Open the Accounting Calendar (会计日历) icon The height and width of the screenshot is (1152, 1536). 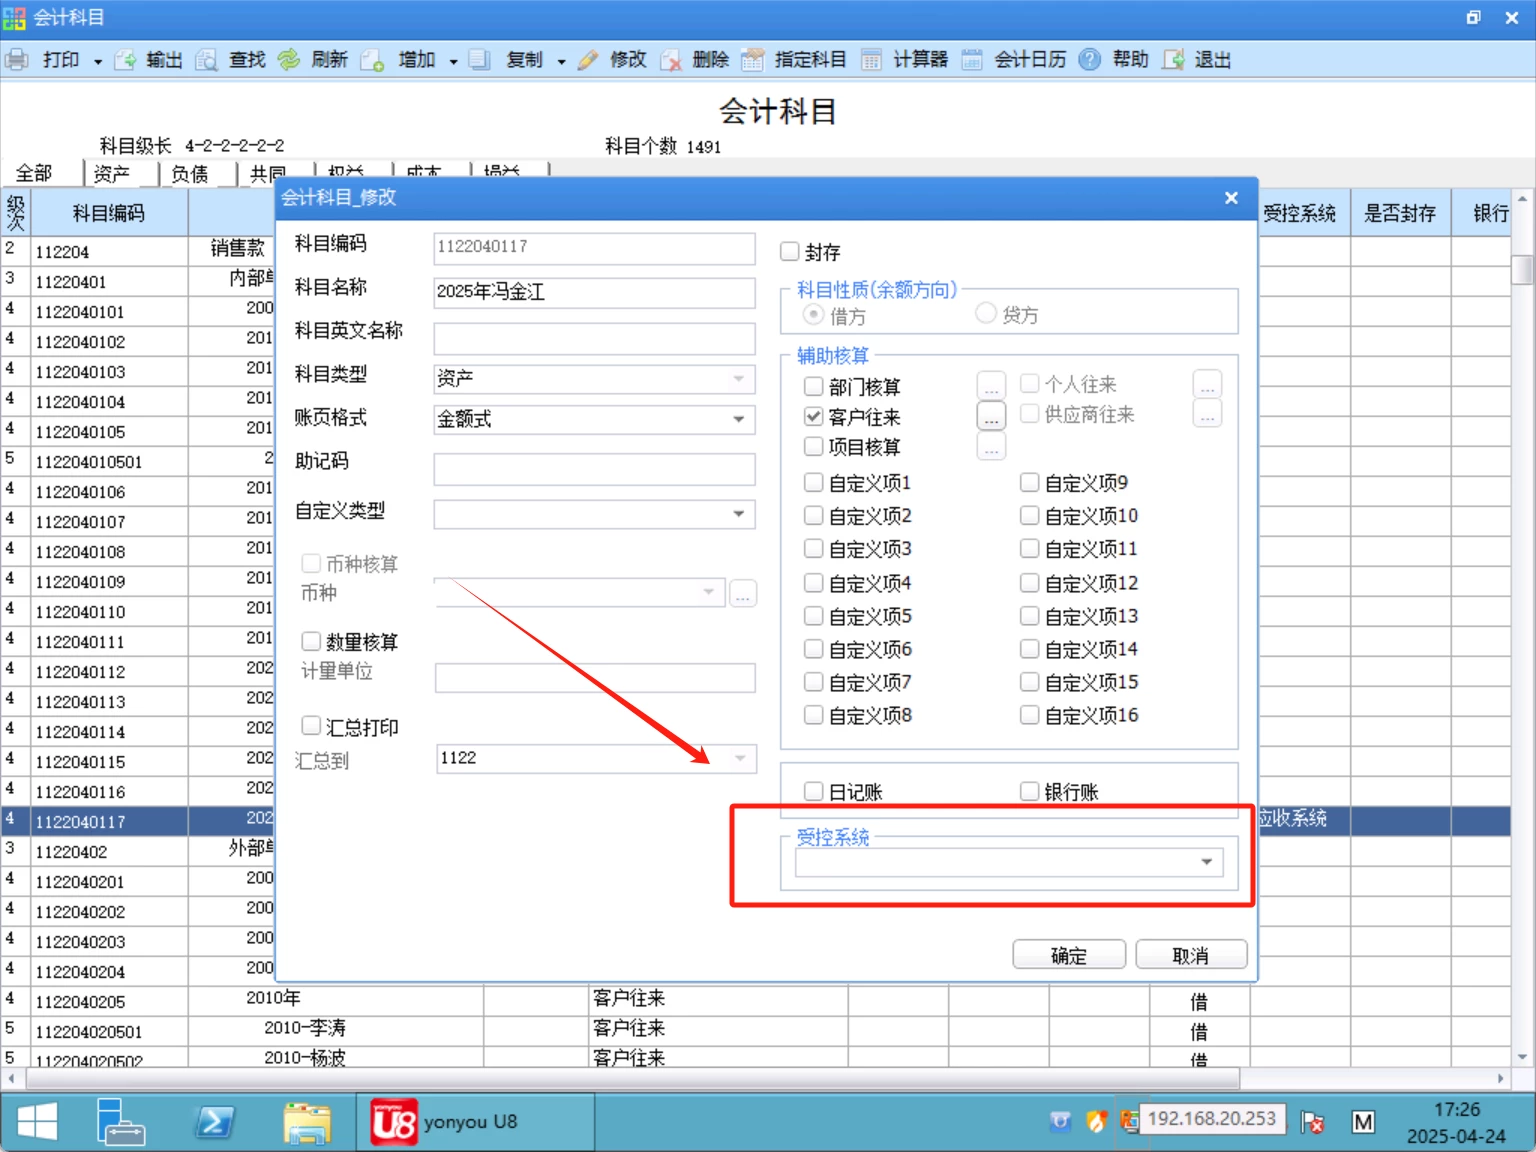[972, 60]
